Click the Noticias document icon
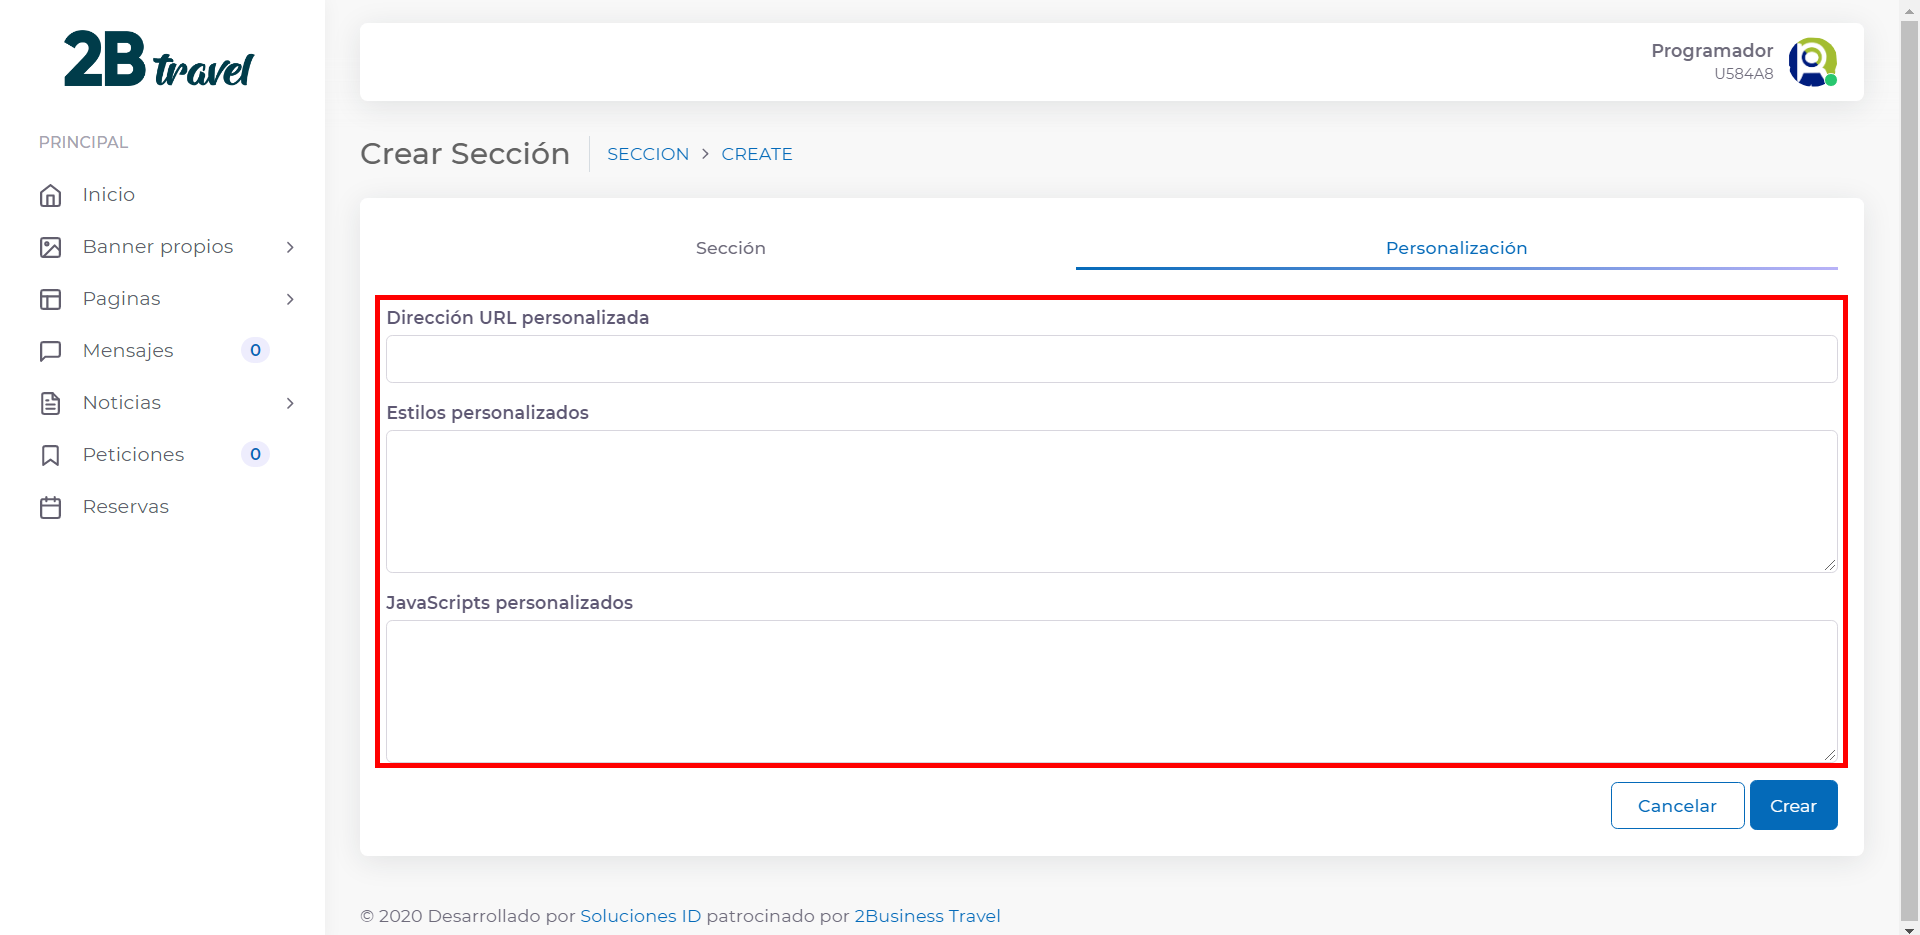The width and height of the screenshot is (1920, 935). [51, 403]
